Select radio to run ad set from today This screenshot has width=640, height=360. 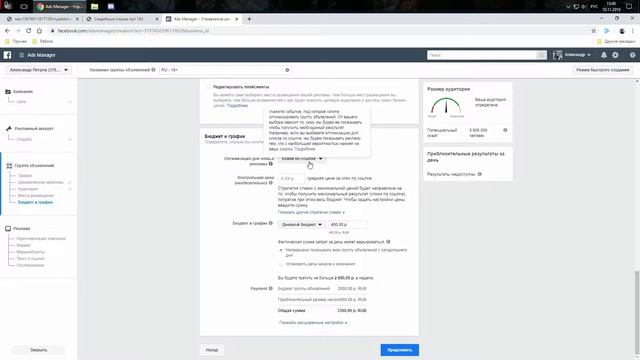[281, 250]
